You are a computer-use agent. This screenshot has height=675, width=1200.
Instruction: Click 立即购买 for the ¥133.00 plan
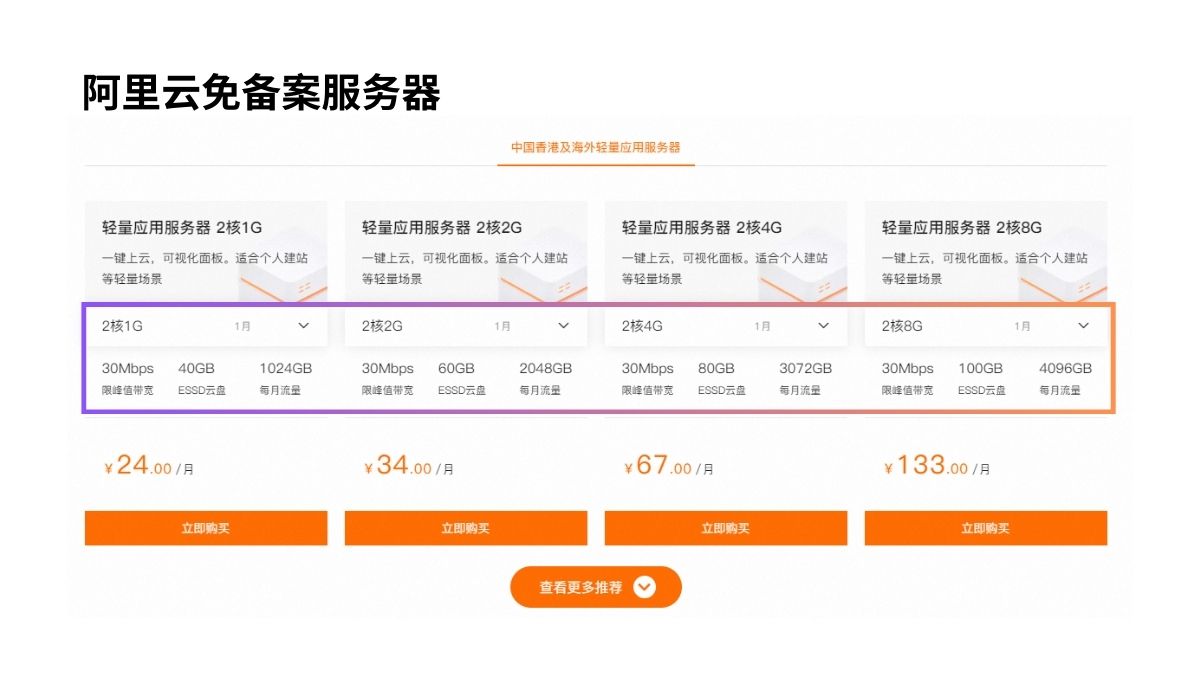[x=986, y=528]
